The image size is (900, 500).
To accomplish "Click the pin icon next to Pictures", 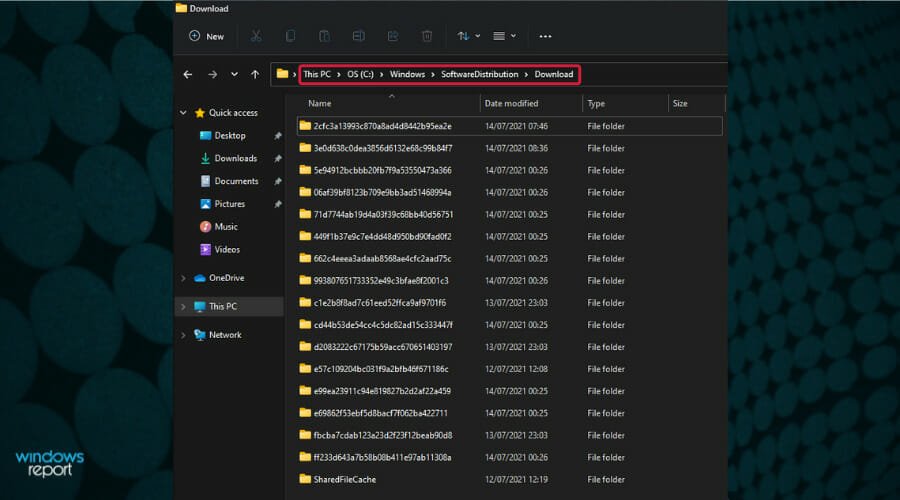I will click(278, 204).
